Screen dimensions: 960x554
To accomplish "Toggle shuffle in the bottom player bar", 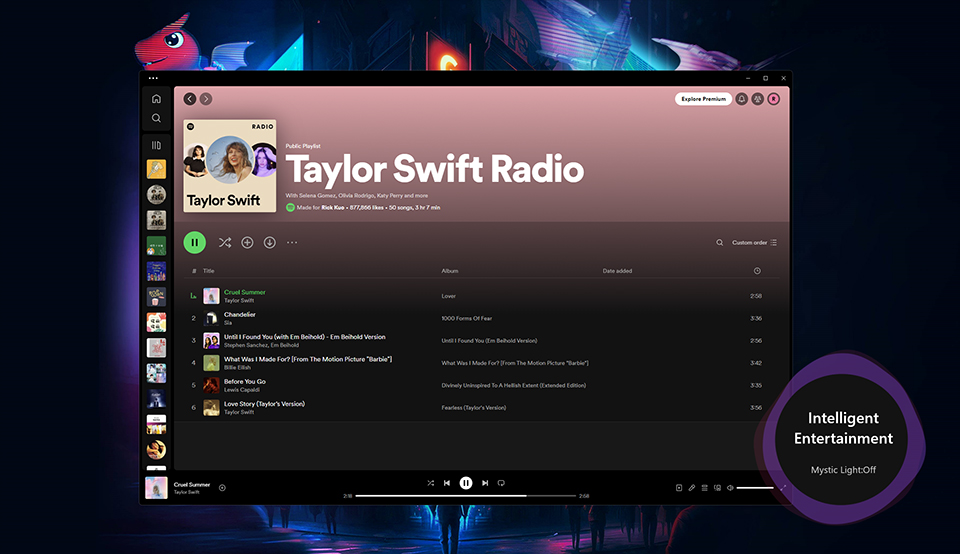I will tap(430, 483).
